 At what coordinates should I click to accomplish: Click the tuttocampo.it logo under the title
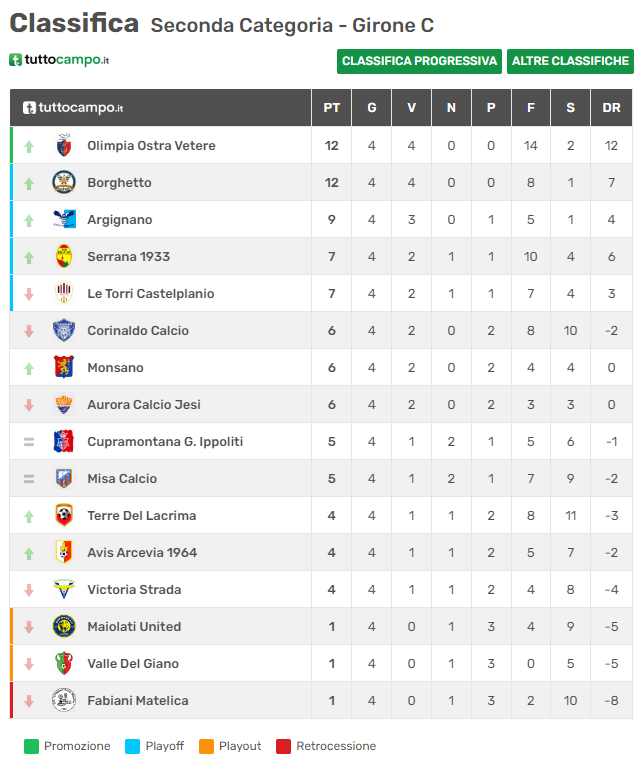(59, 60)
